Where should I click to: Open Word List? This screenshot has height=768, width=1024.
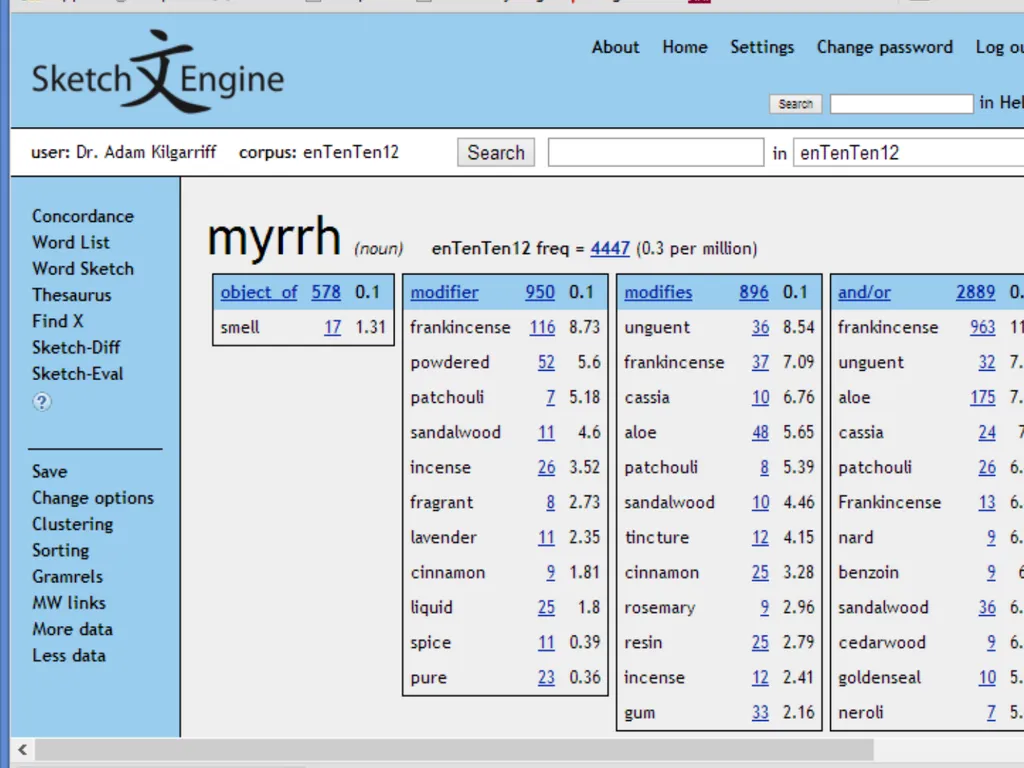(x=71, y=242)
